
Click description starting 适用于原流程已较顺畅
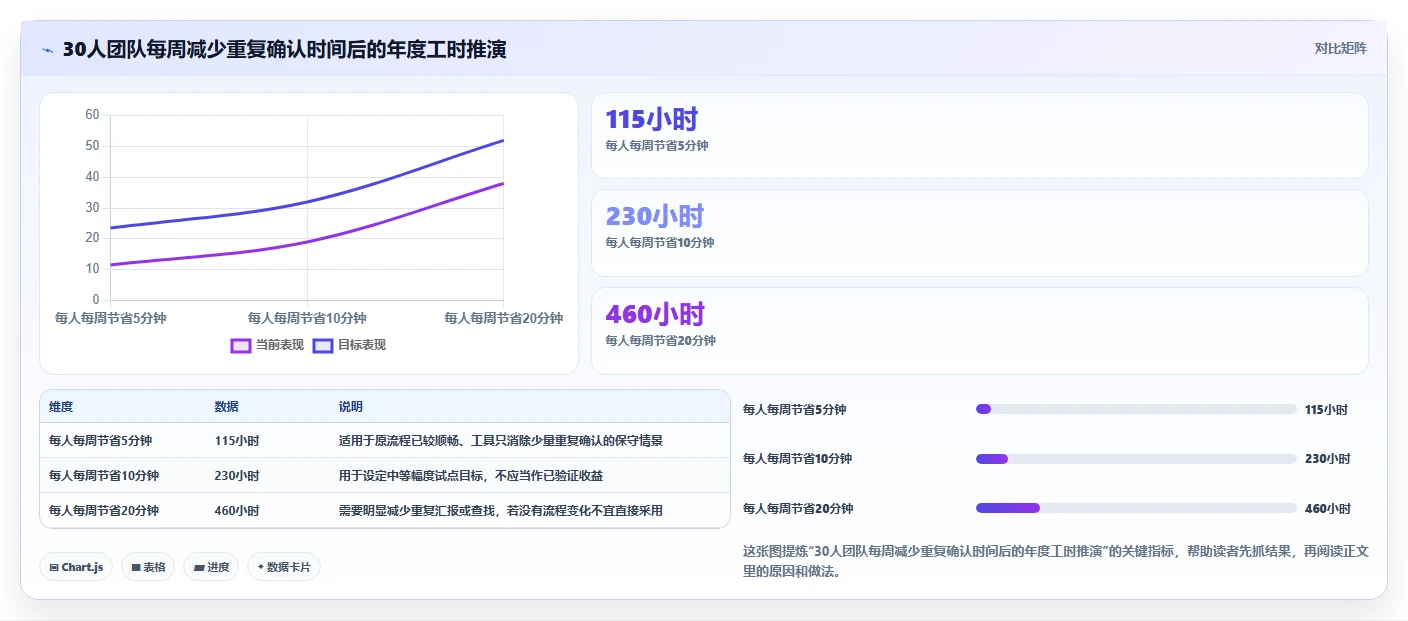point(501,441)
